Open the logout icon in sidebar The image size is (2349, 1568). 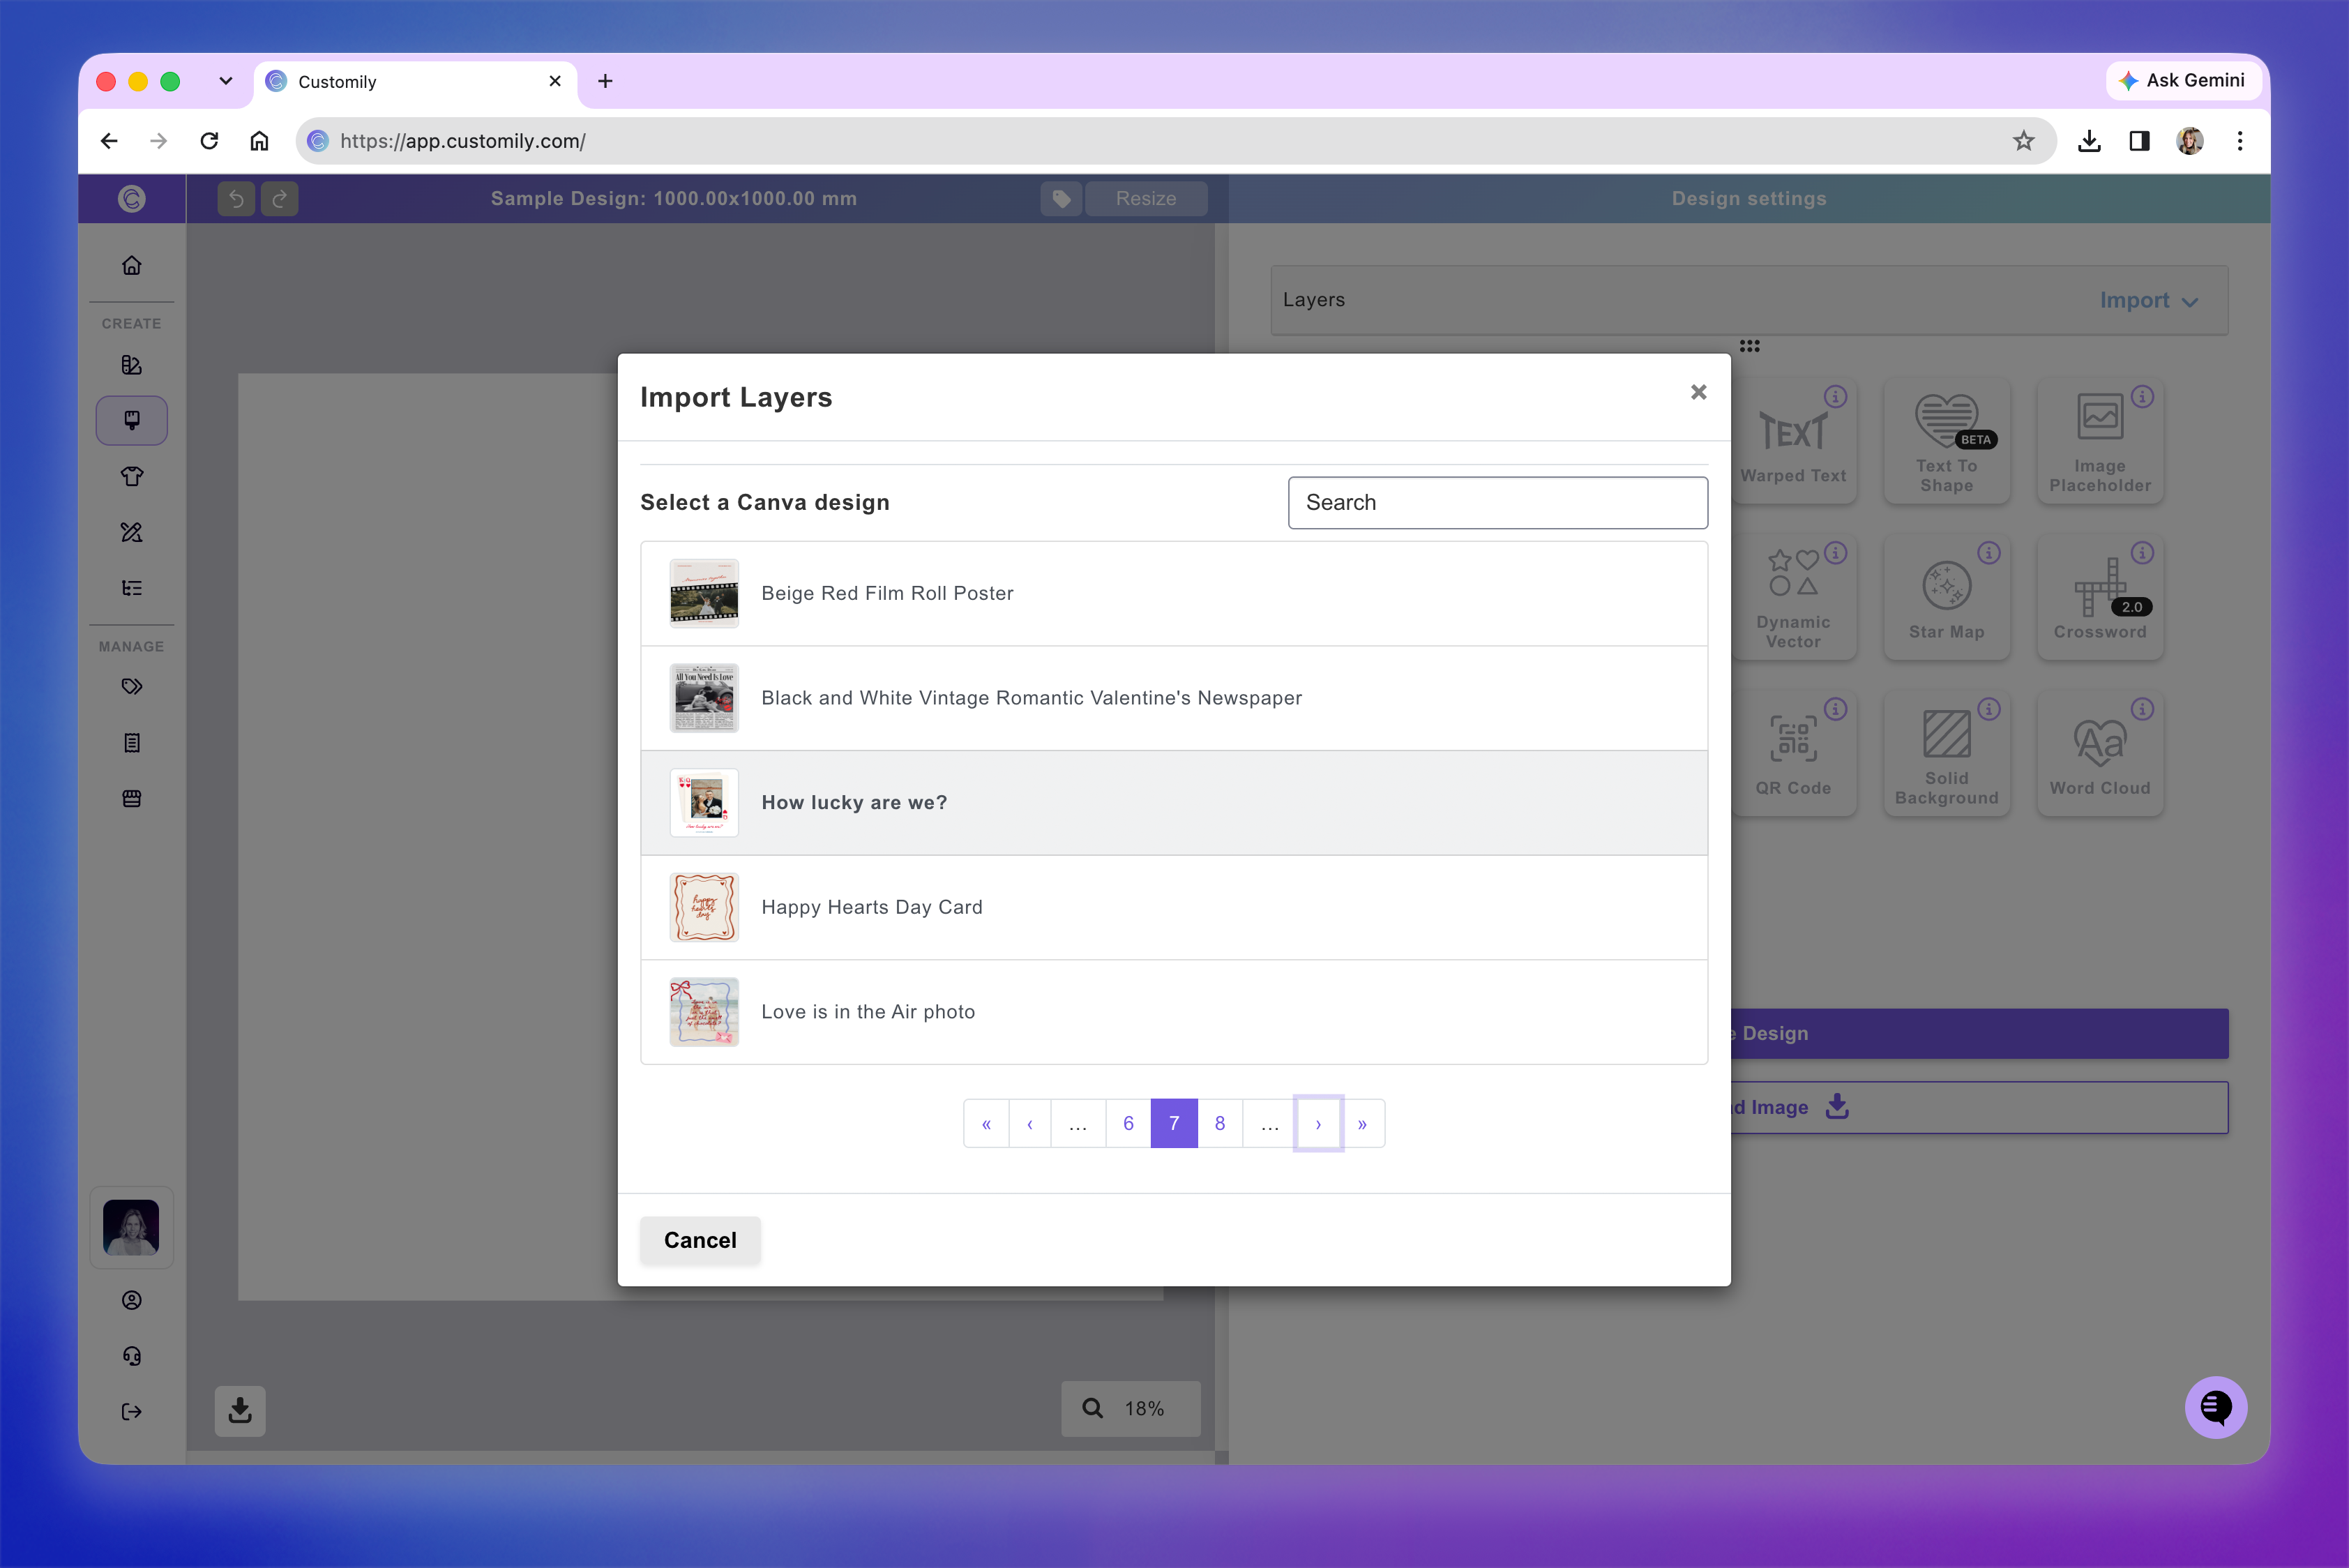tap(132, 1411)
